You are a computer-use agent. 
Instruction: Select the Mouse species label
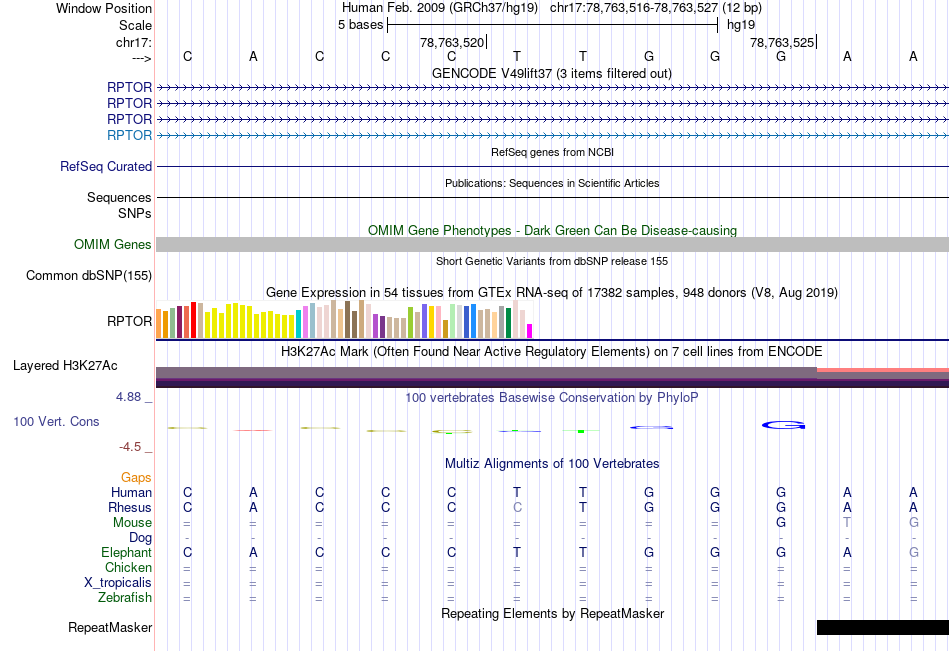tap(132, 522)
